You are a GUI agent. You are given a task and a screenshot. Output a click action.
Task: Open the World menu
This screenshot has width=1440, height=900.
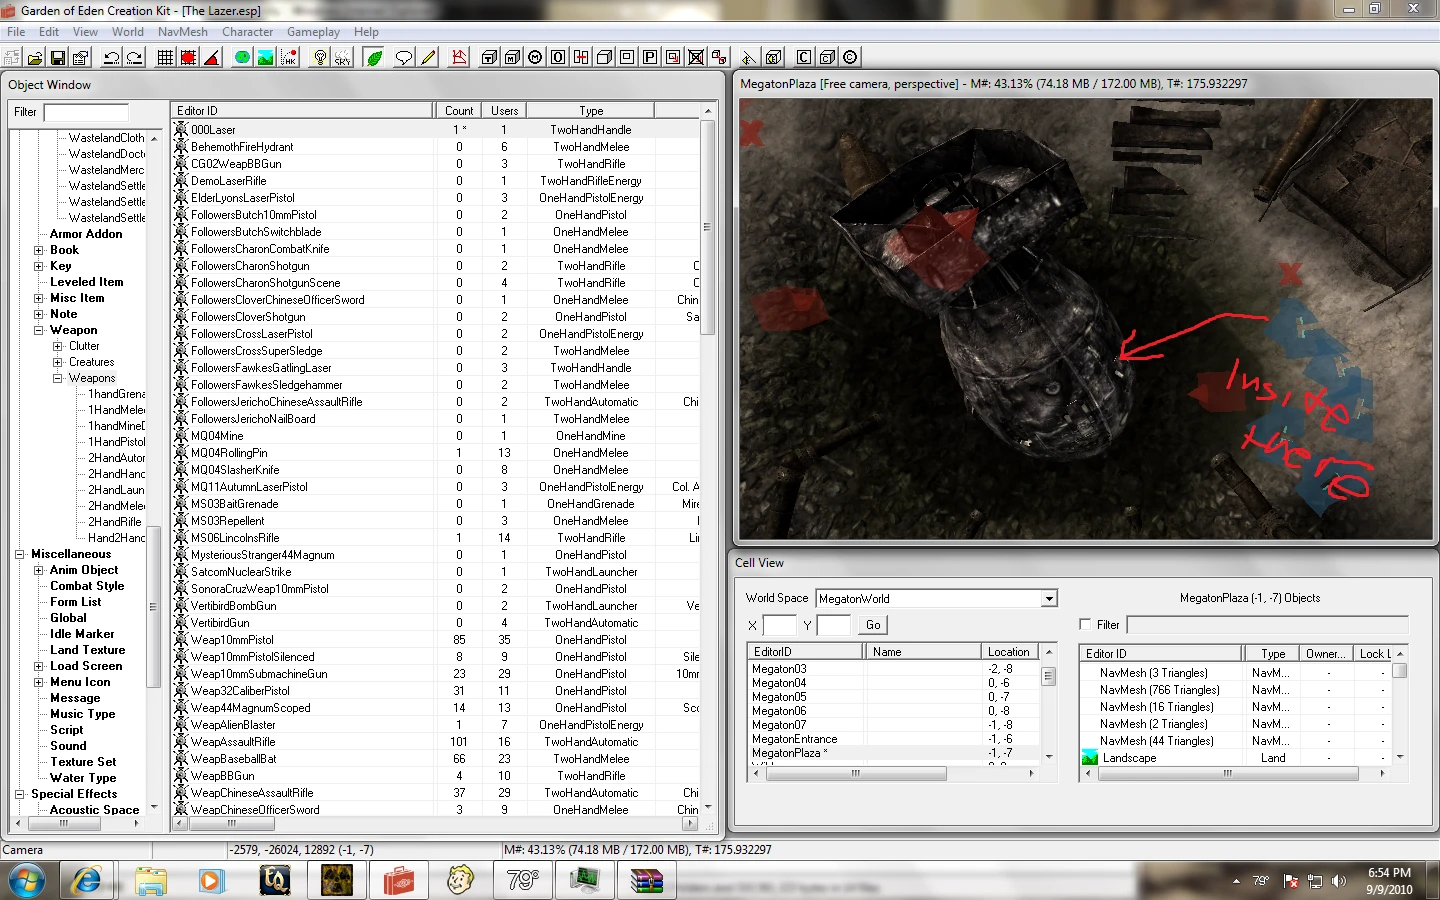click(128, 32)
